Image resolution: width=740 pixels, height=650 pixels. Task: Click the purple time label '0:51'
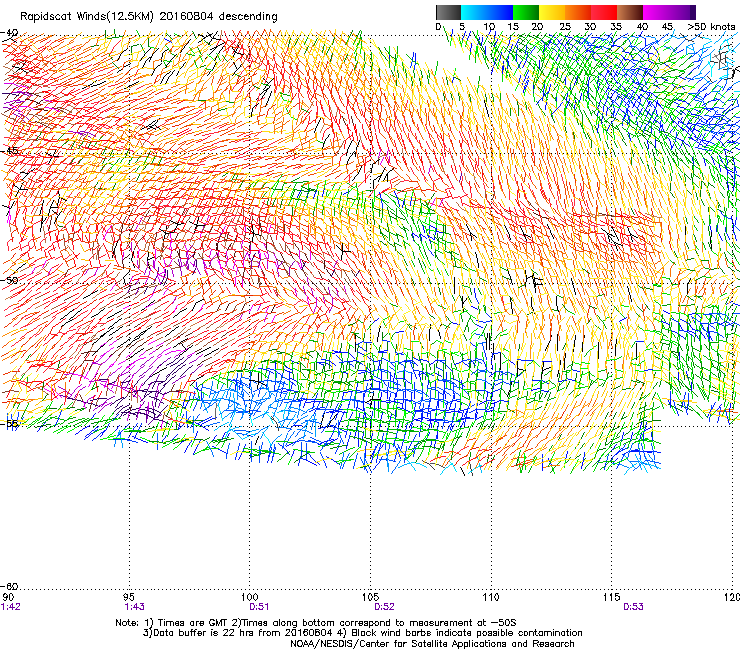pyautogui.click(x=259, y=607)
